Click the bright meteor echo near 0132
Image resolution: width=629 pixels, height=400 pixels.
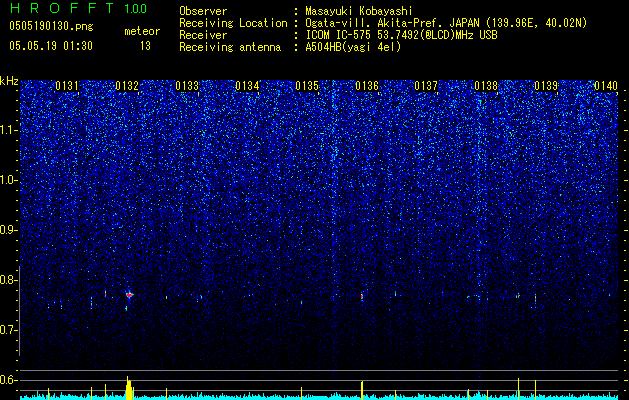(129, 295)
